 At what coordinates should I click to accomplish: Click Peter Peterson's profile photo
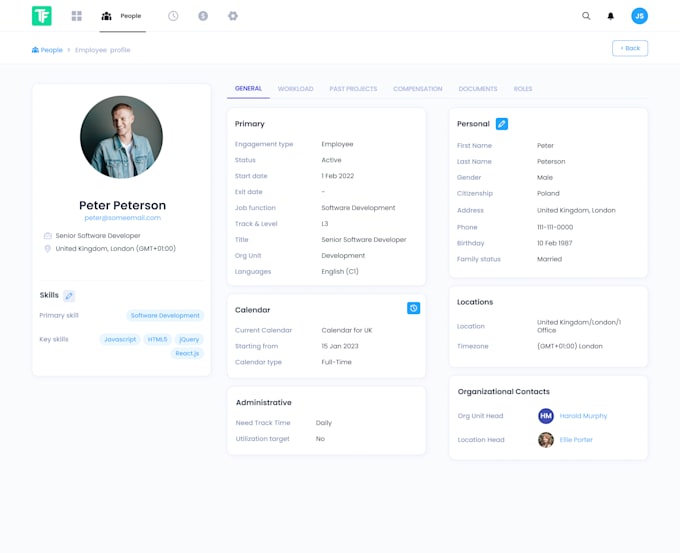[x=121, y=137]
